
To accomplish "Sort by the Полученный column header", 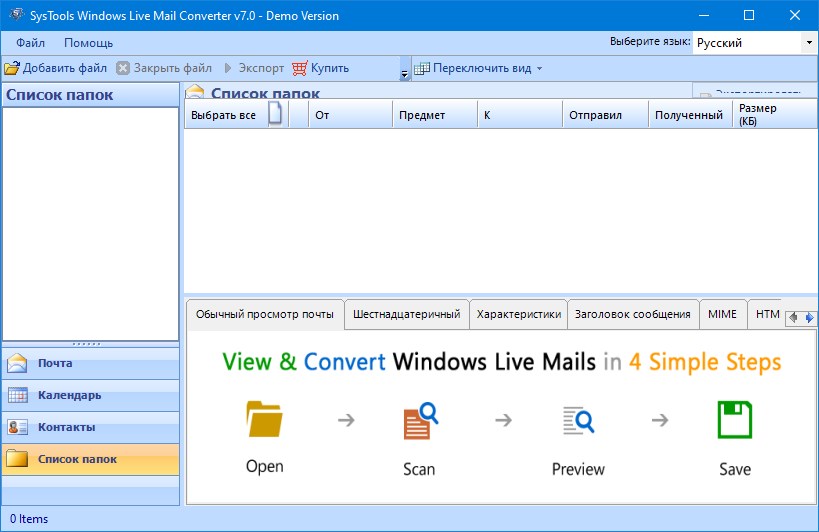I will point(691,115).
